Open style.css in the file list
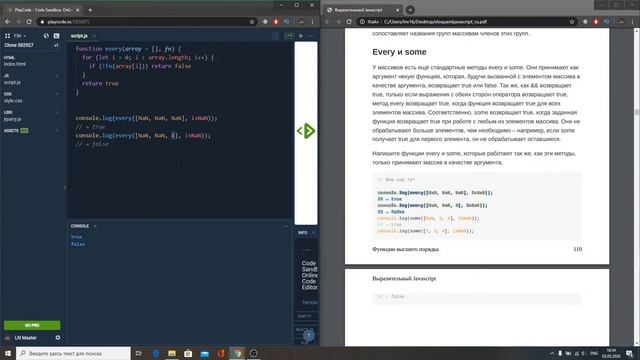Image resolution: width=640 pixels, height=360 pixels. pos(13,101)
